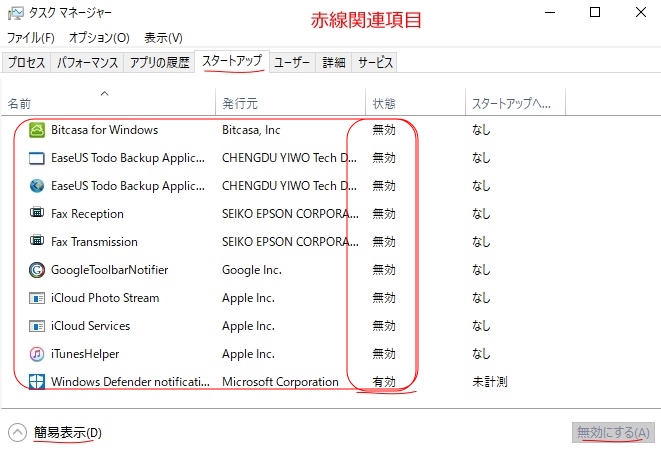The width and height of the screenshot is (661, 455).
Task: Switch to the パフォーマンス tab
Action: click(87, 62)
